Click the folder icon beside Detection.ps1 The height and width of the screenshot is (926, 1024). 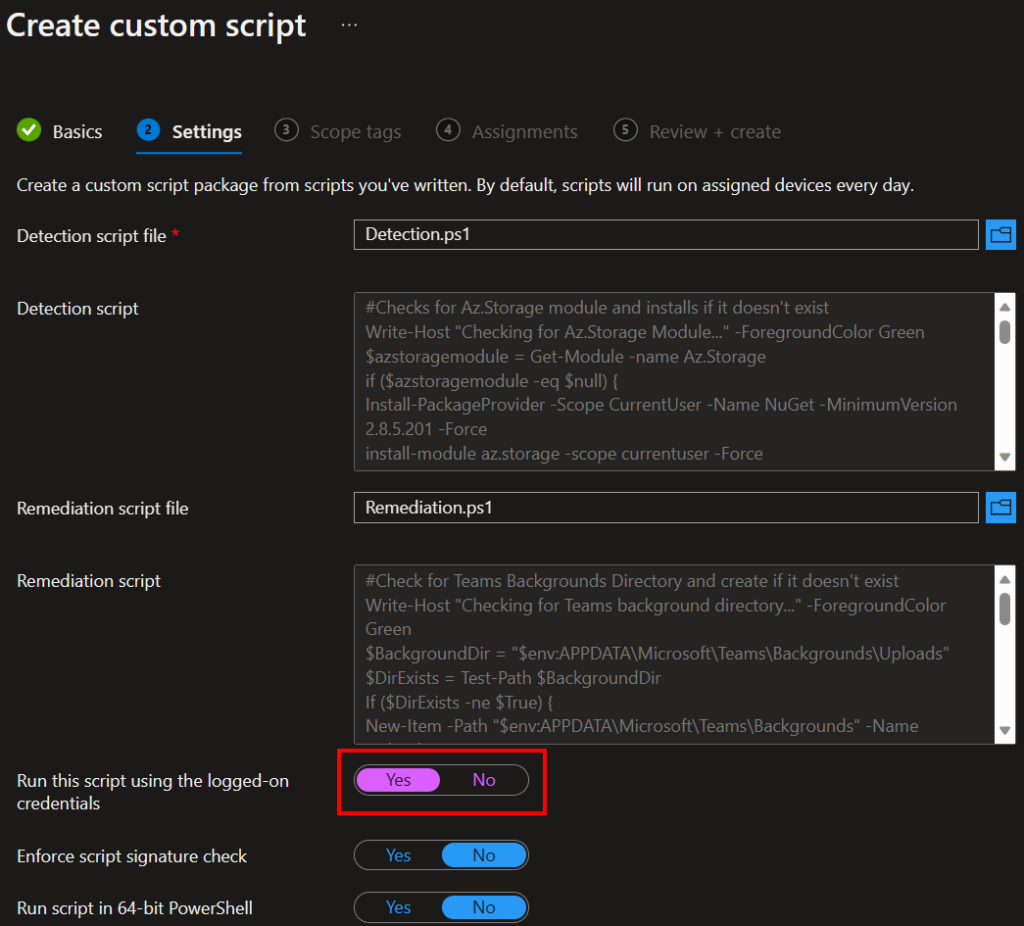(x=1000, y=235)
